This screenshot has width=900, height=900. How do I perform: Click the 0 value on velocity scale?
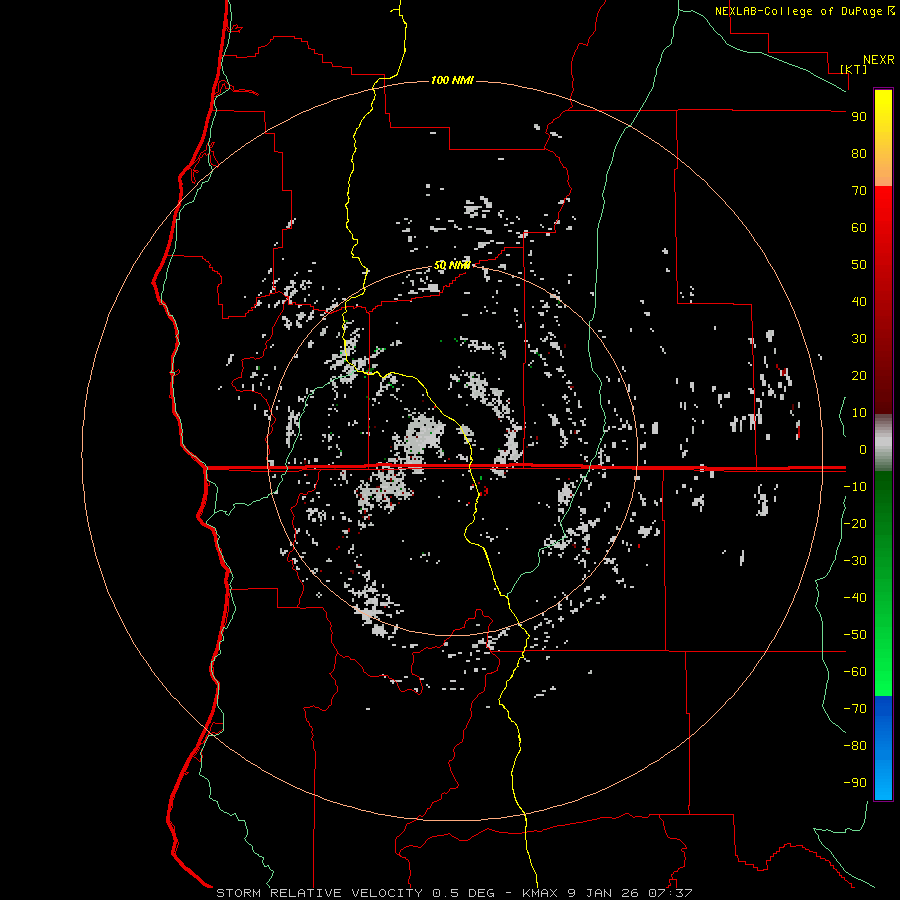pyautogui.click(x=863, y=450)
